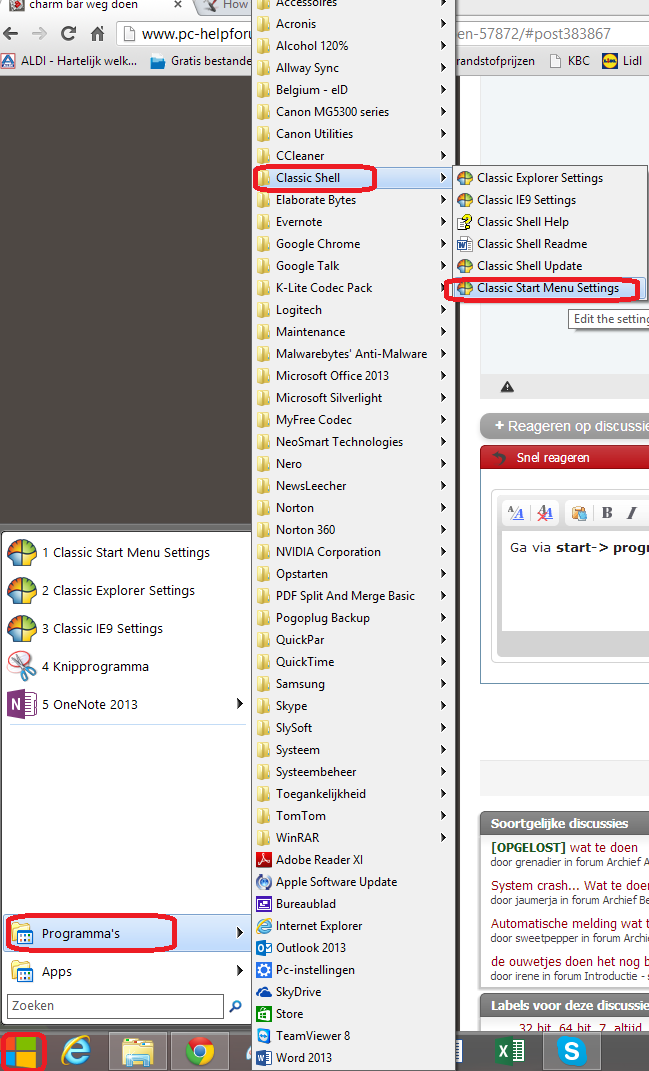
Task: Click the Bold icon in quick reply editor
Action: (607, 513)
